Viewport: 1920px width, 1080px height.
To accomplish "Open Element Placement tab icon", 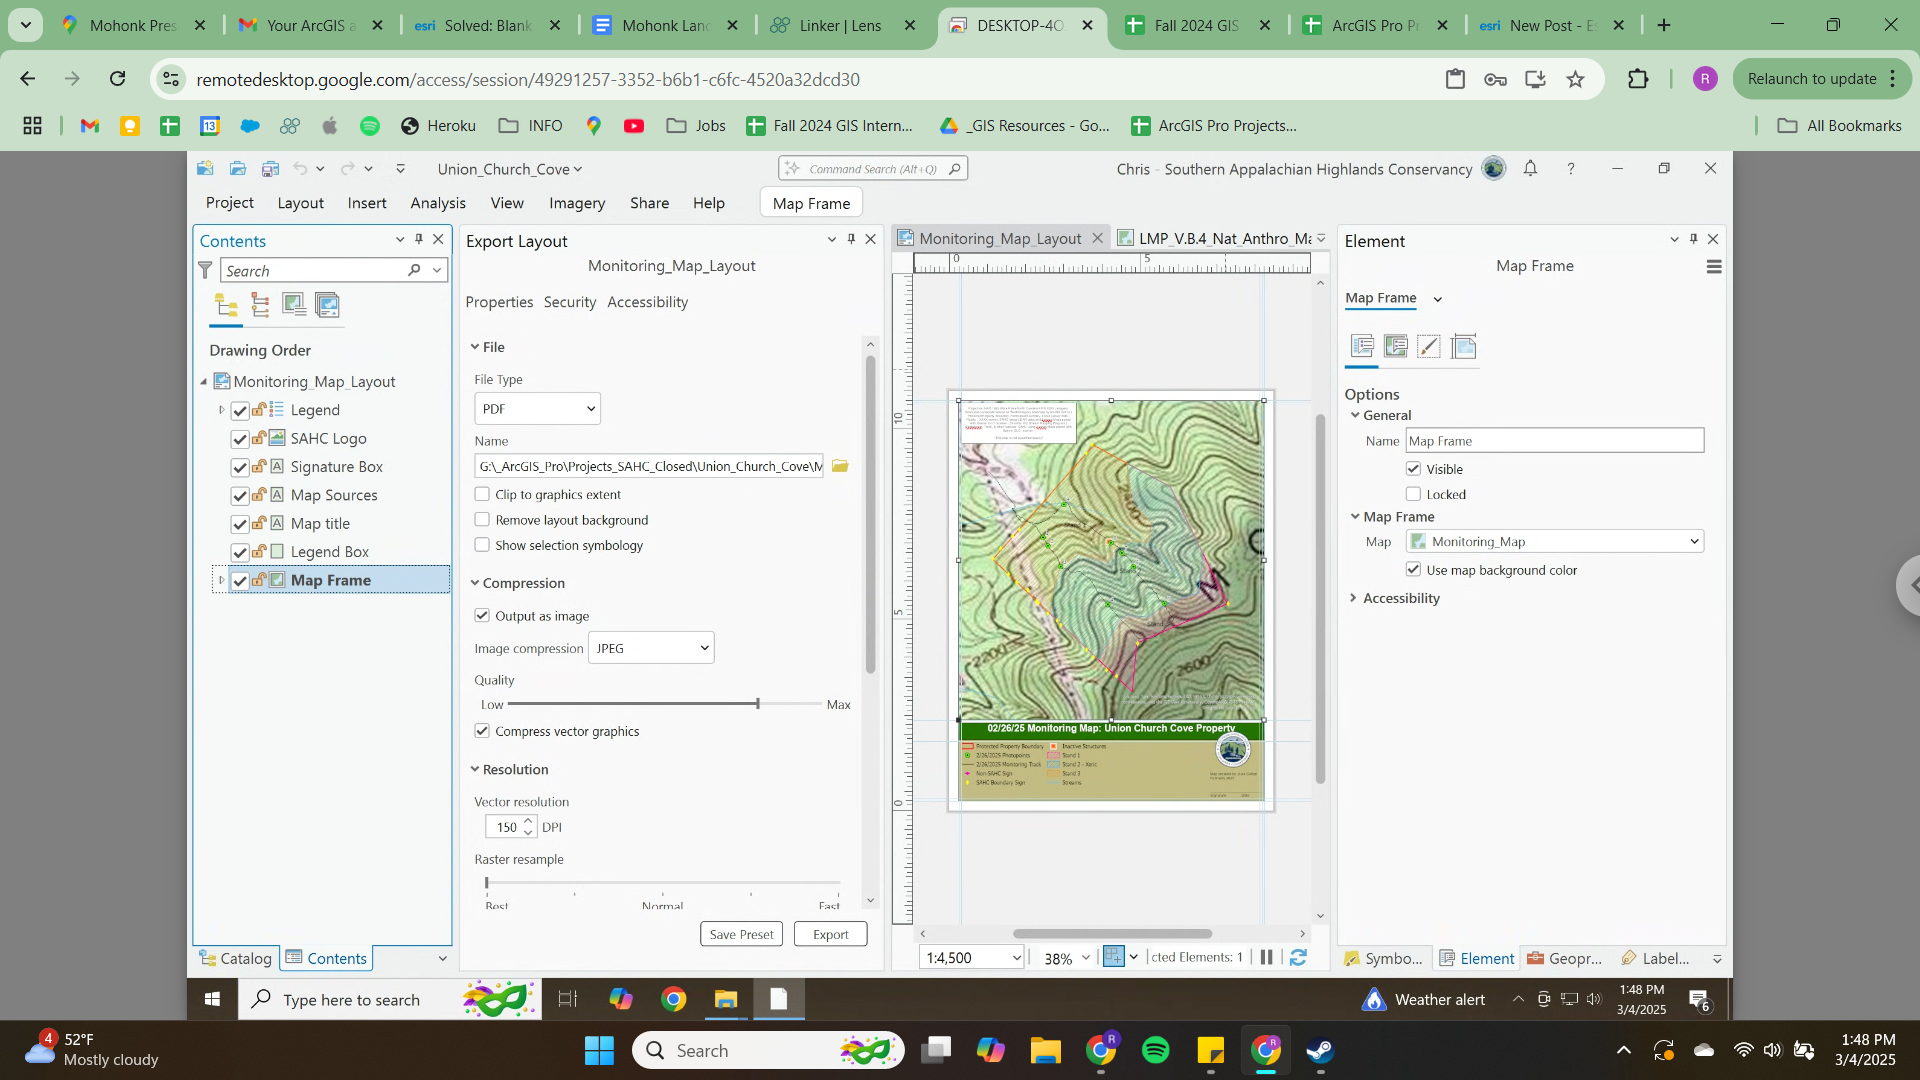I will pos(1463,347).
